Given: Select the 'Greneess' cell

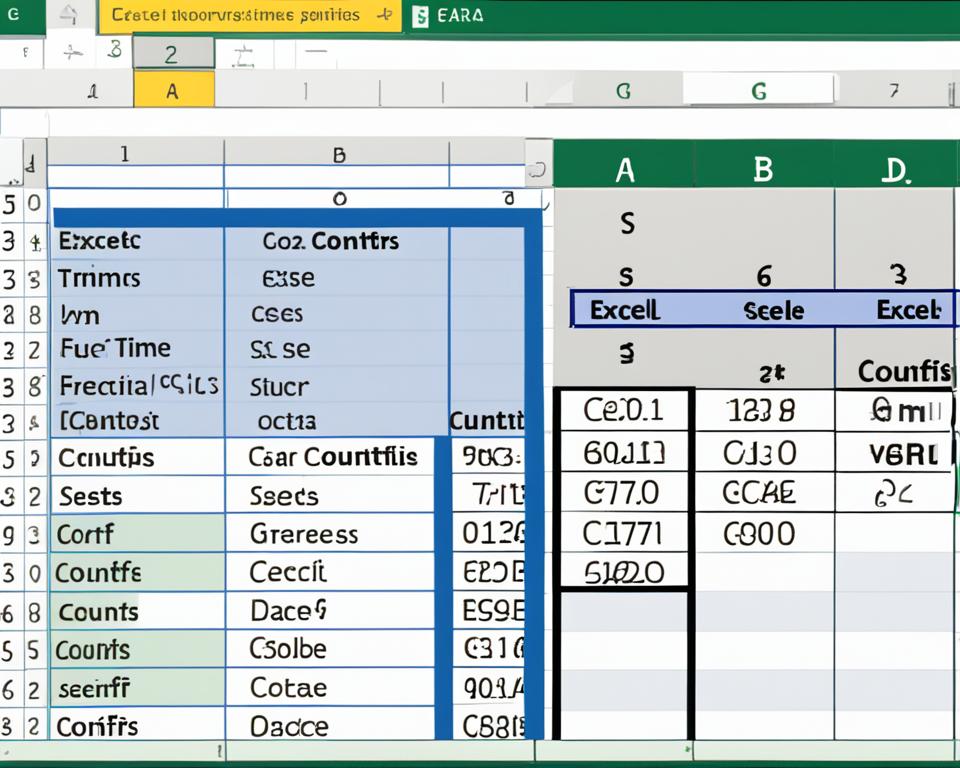Looking at the screenshot, I should click(331, 534).
